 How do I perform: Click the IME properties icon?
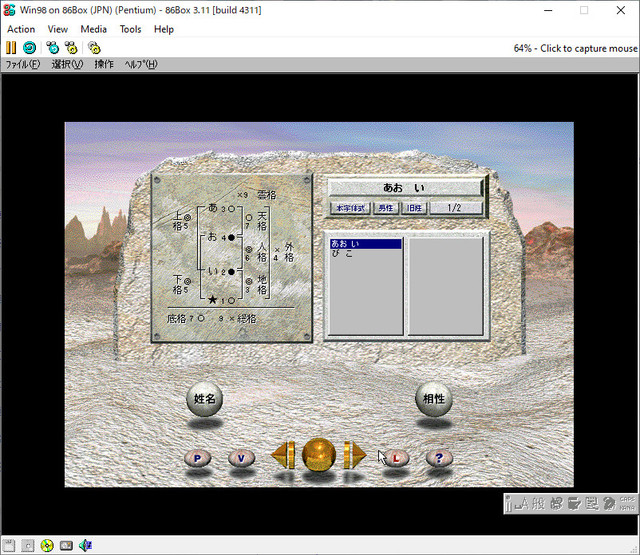592,504
